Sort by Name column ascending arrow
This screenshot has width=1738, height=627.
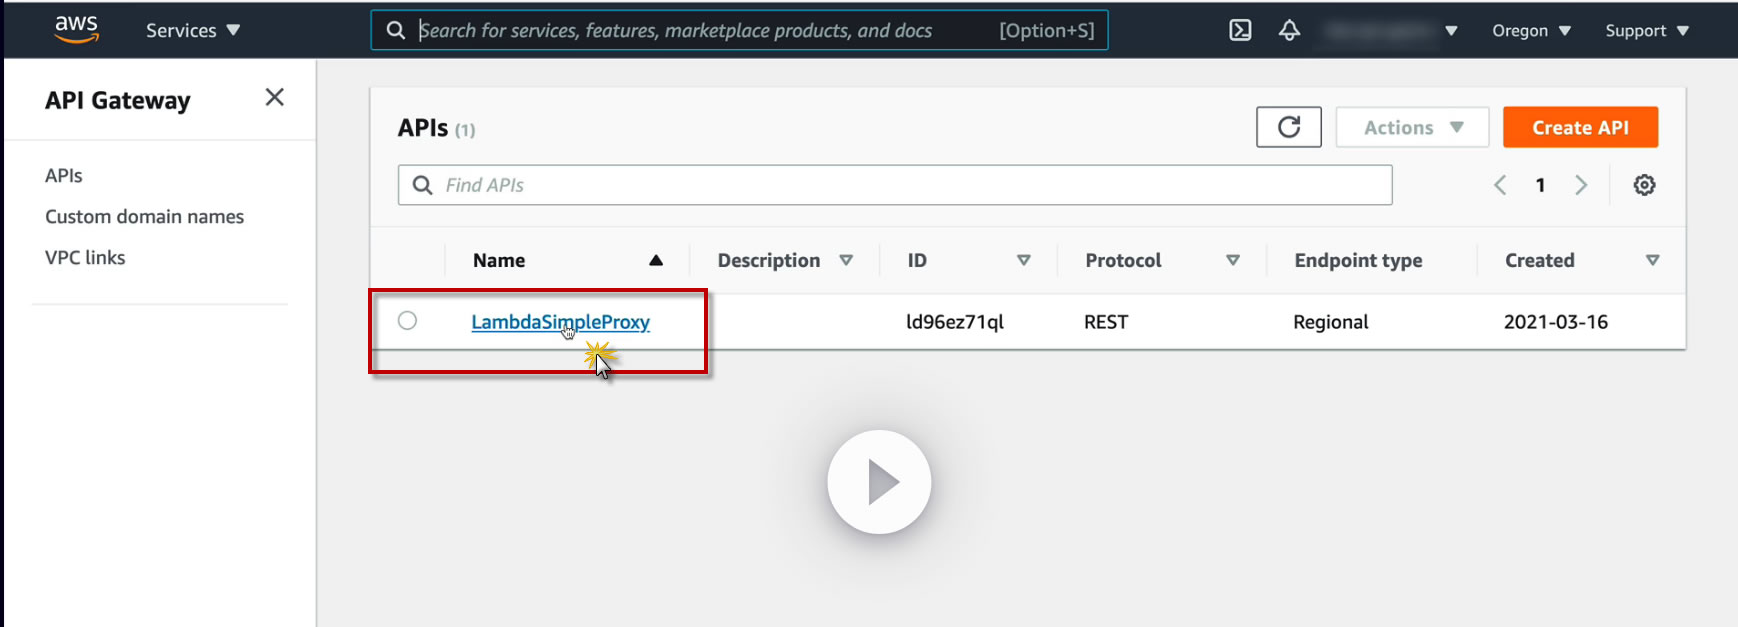(656, 260)
